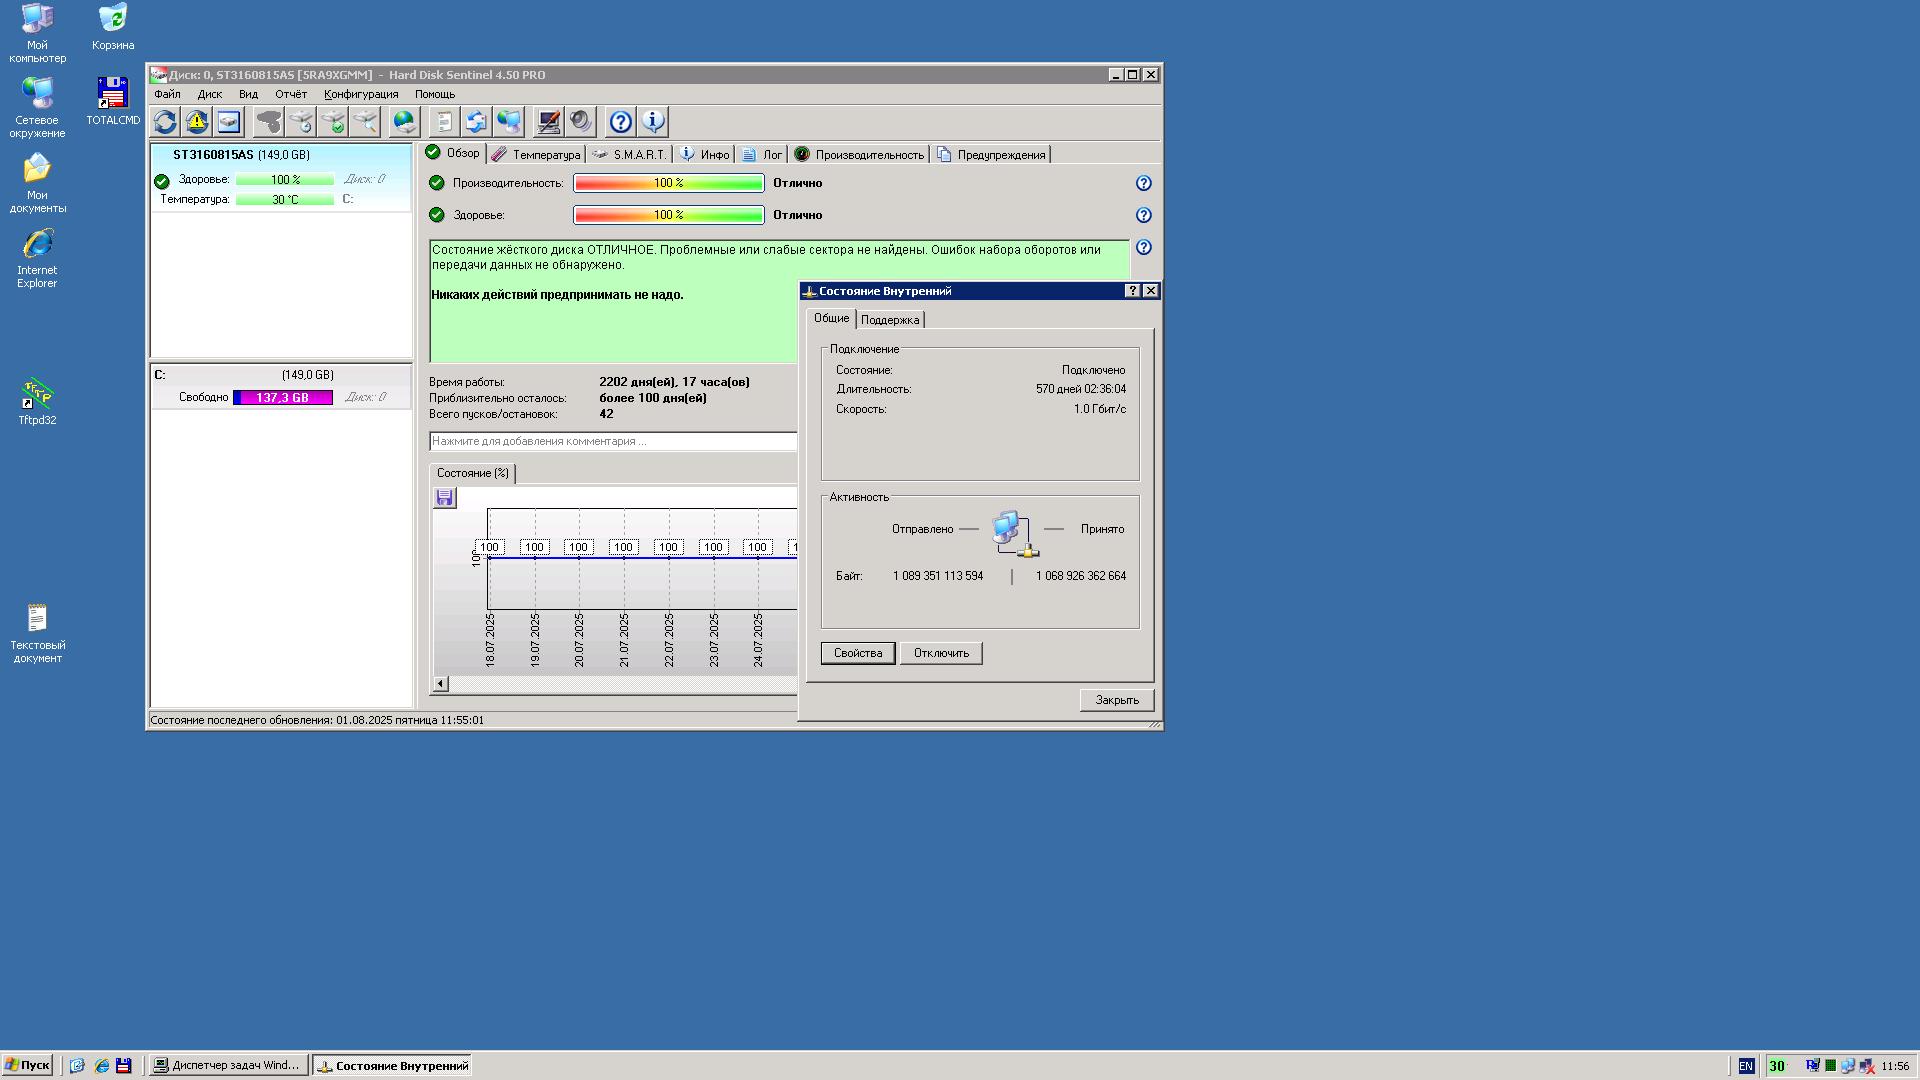This screenshot has height=1080, width=1920.
Task: Click the refresh icon with yellow warning triangle
Action: (x=197, y=122)
